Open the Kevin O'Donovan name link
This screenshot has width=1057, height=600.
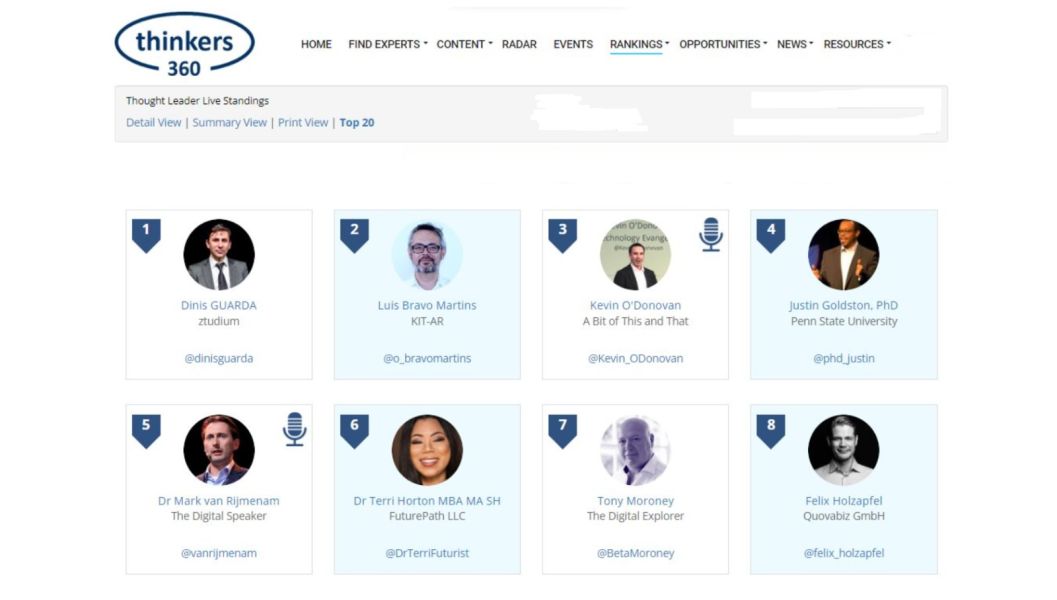point(635,305)
